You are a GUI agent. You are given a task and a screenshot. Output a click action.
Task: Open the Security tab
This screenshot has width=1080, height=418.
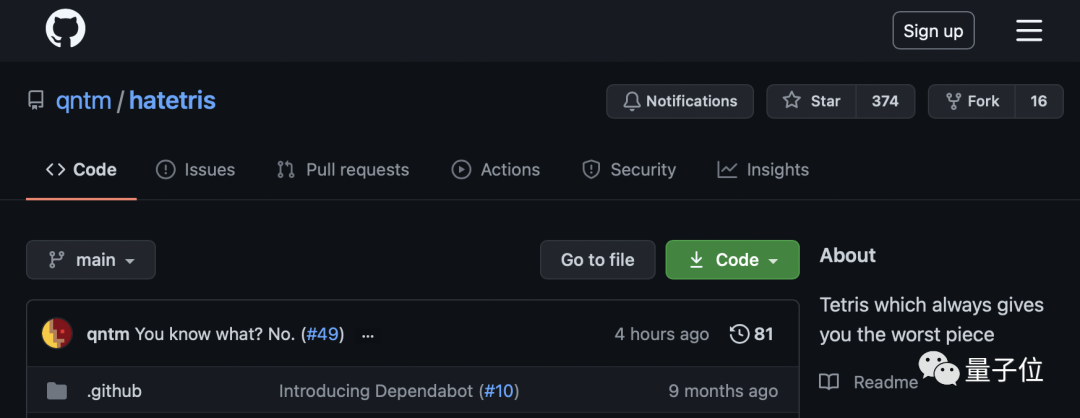(629, 170)
